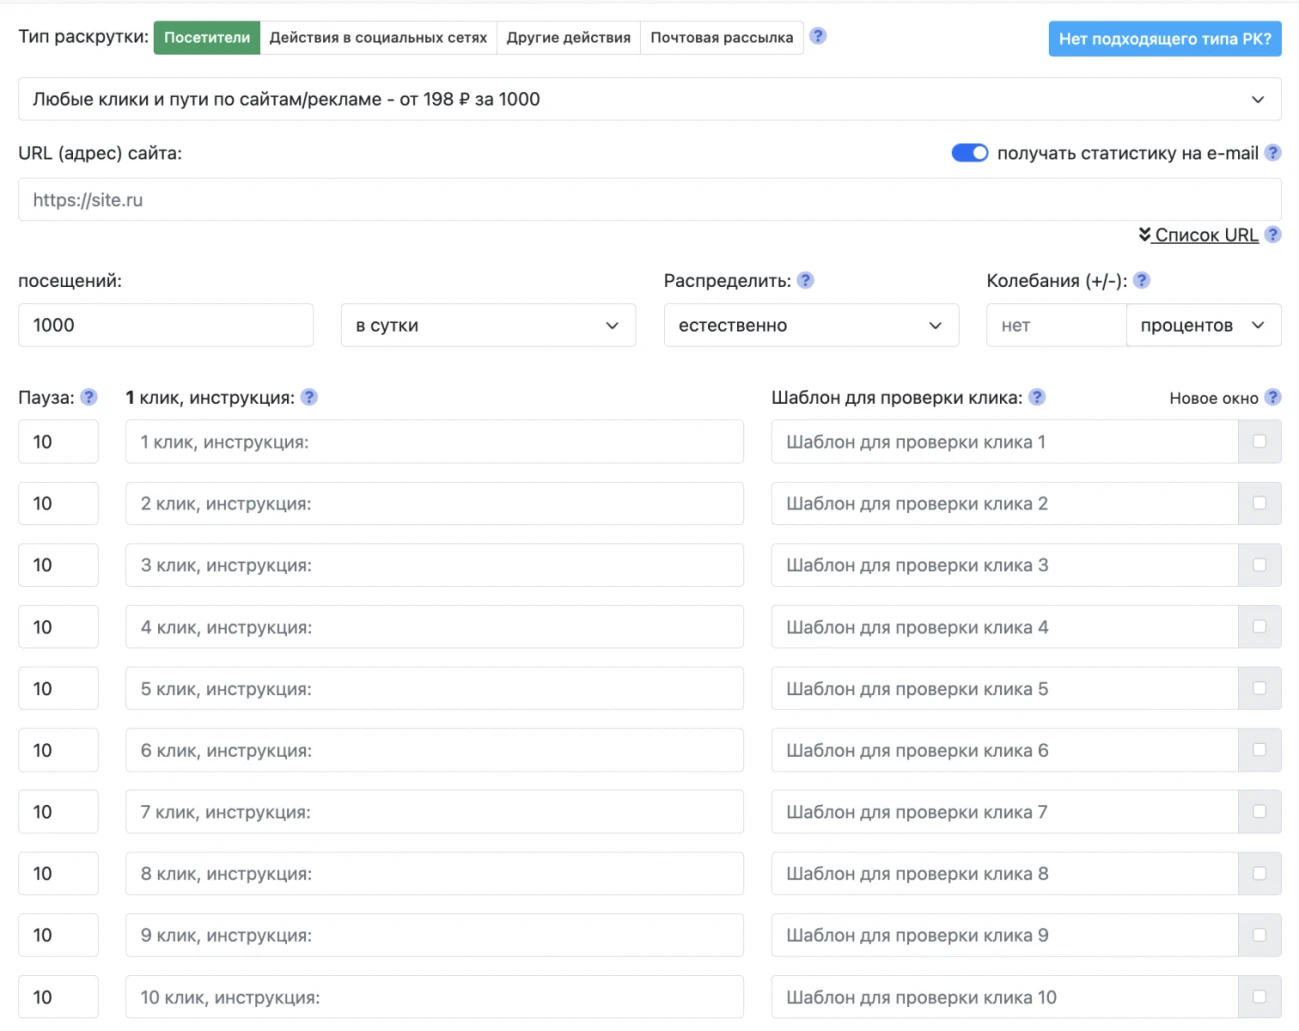The image size is (1299, 1031).
Task: Expand the 'естественно' distribution dropdown
Action: pos(810,325)
